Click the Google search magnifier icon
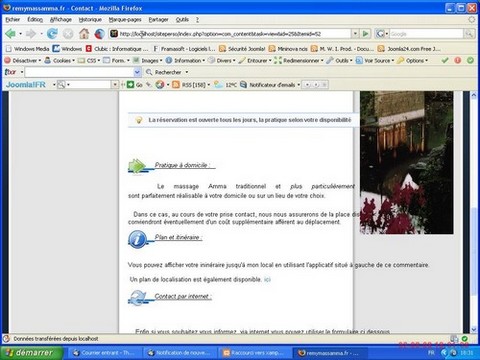 [x=469, y=34]
